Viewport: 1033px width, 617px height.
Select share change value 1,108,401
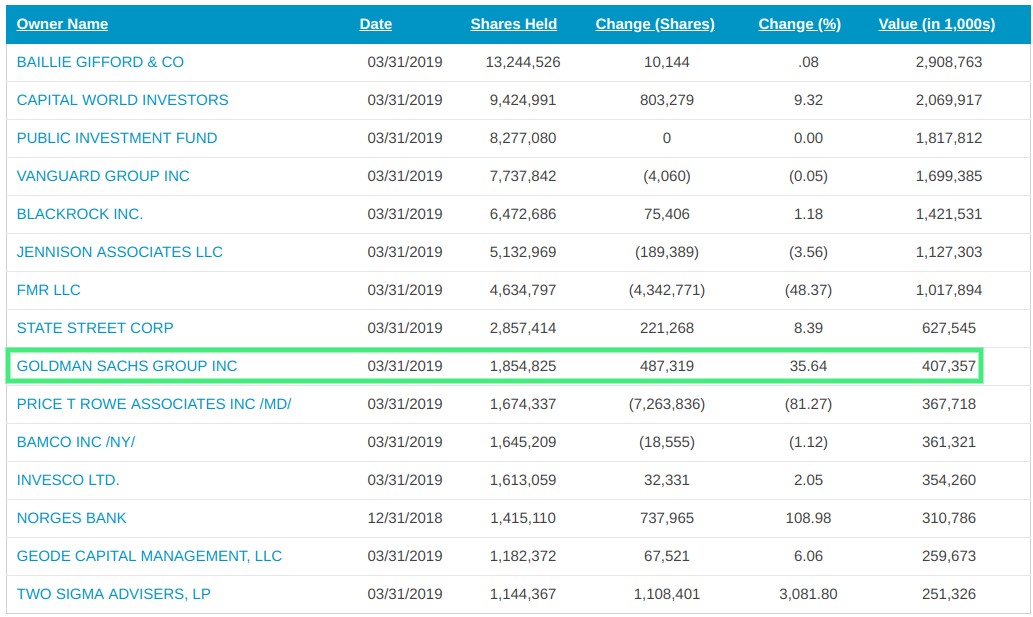click(667, 594)
